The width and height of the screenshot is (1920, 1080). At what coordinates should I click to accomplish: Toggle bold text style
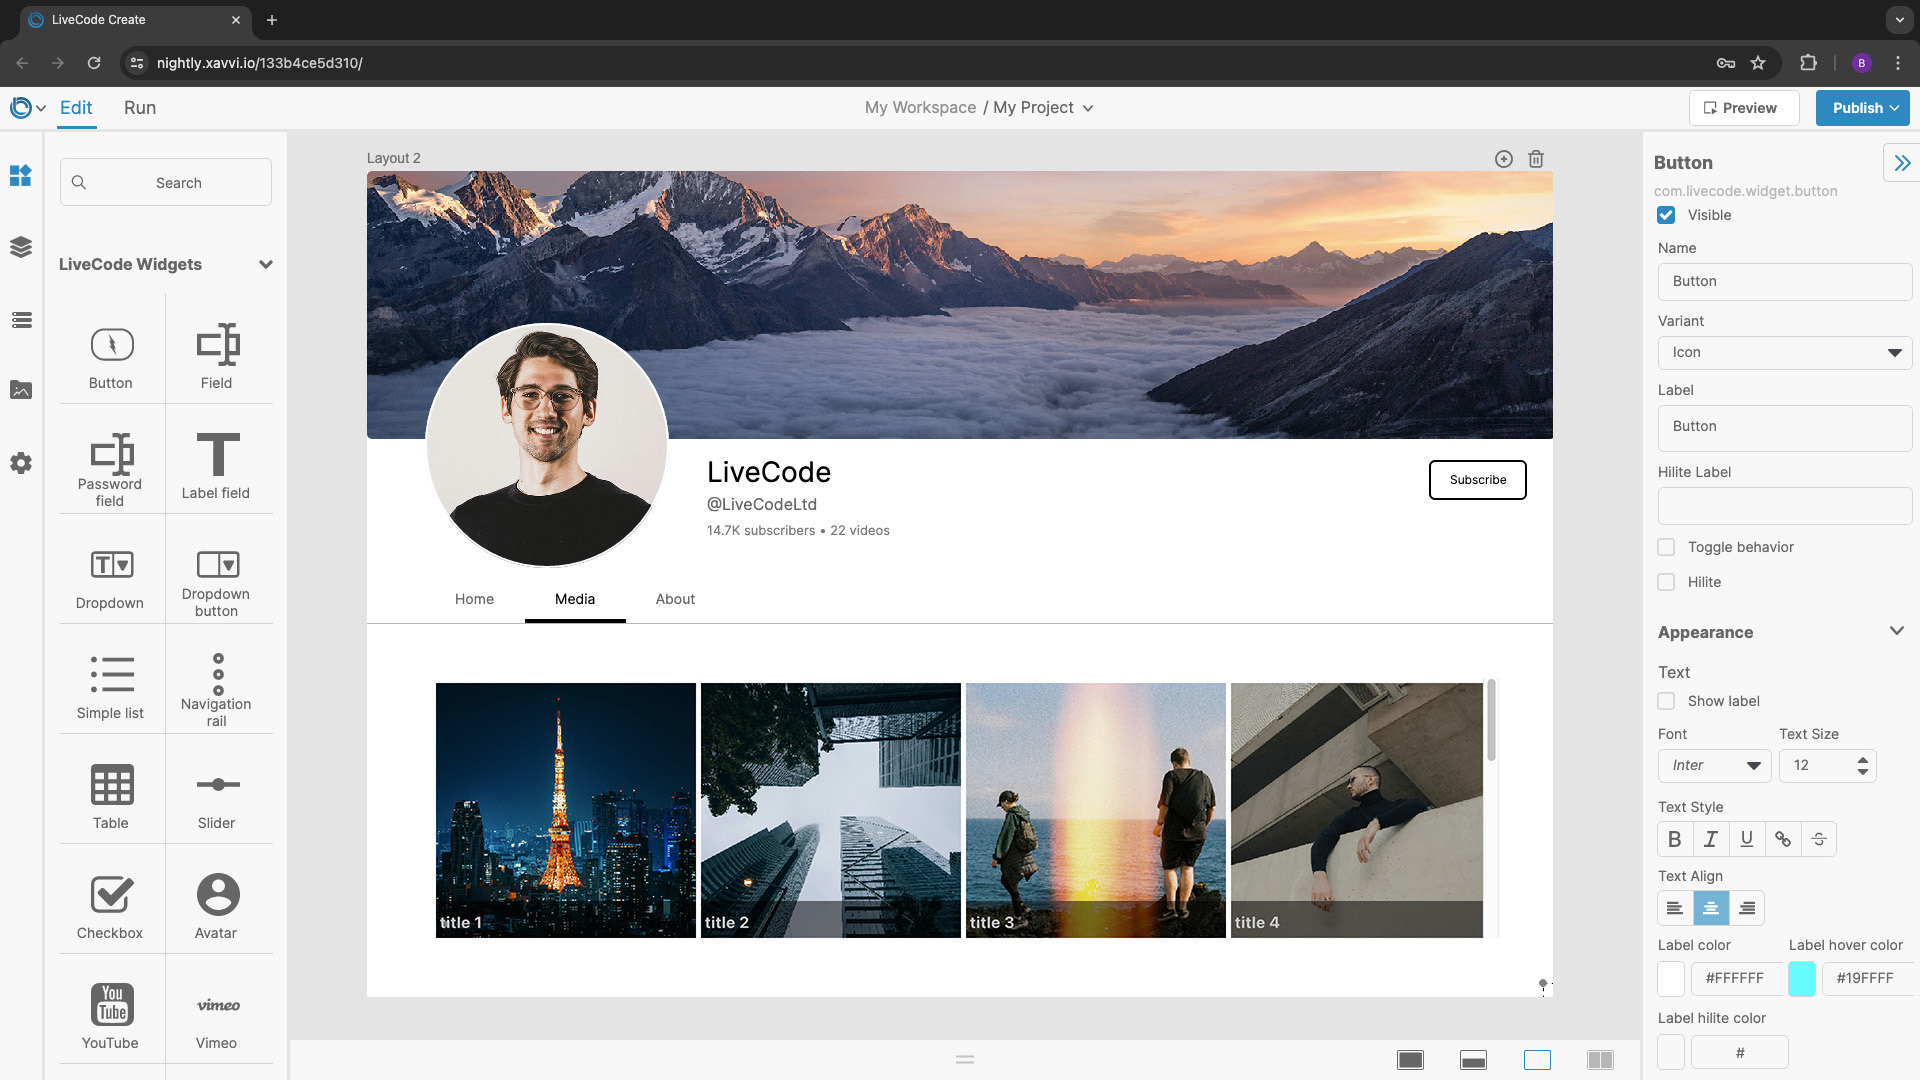click(1675, 839)
